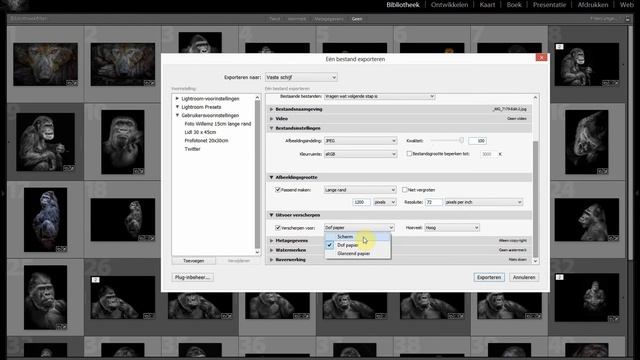Switch to the Afdrukken module

click(593, 5)
